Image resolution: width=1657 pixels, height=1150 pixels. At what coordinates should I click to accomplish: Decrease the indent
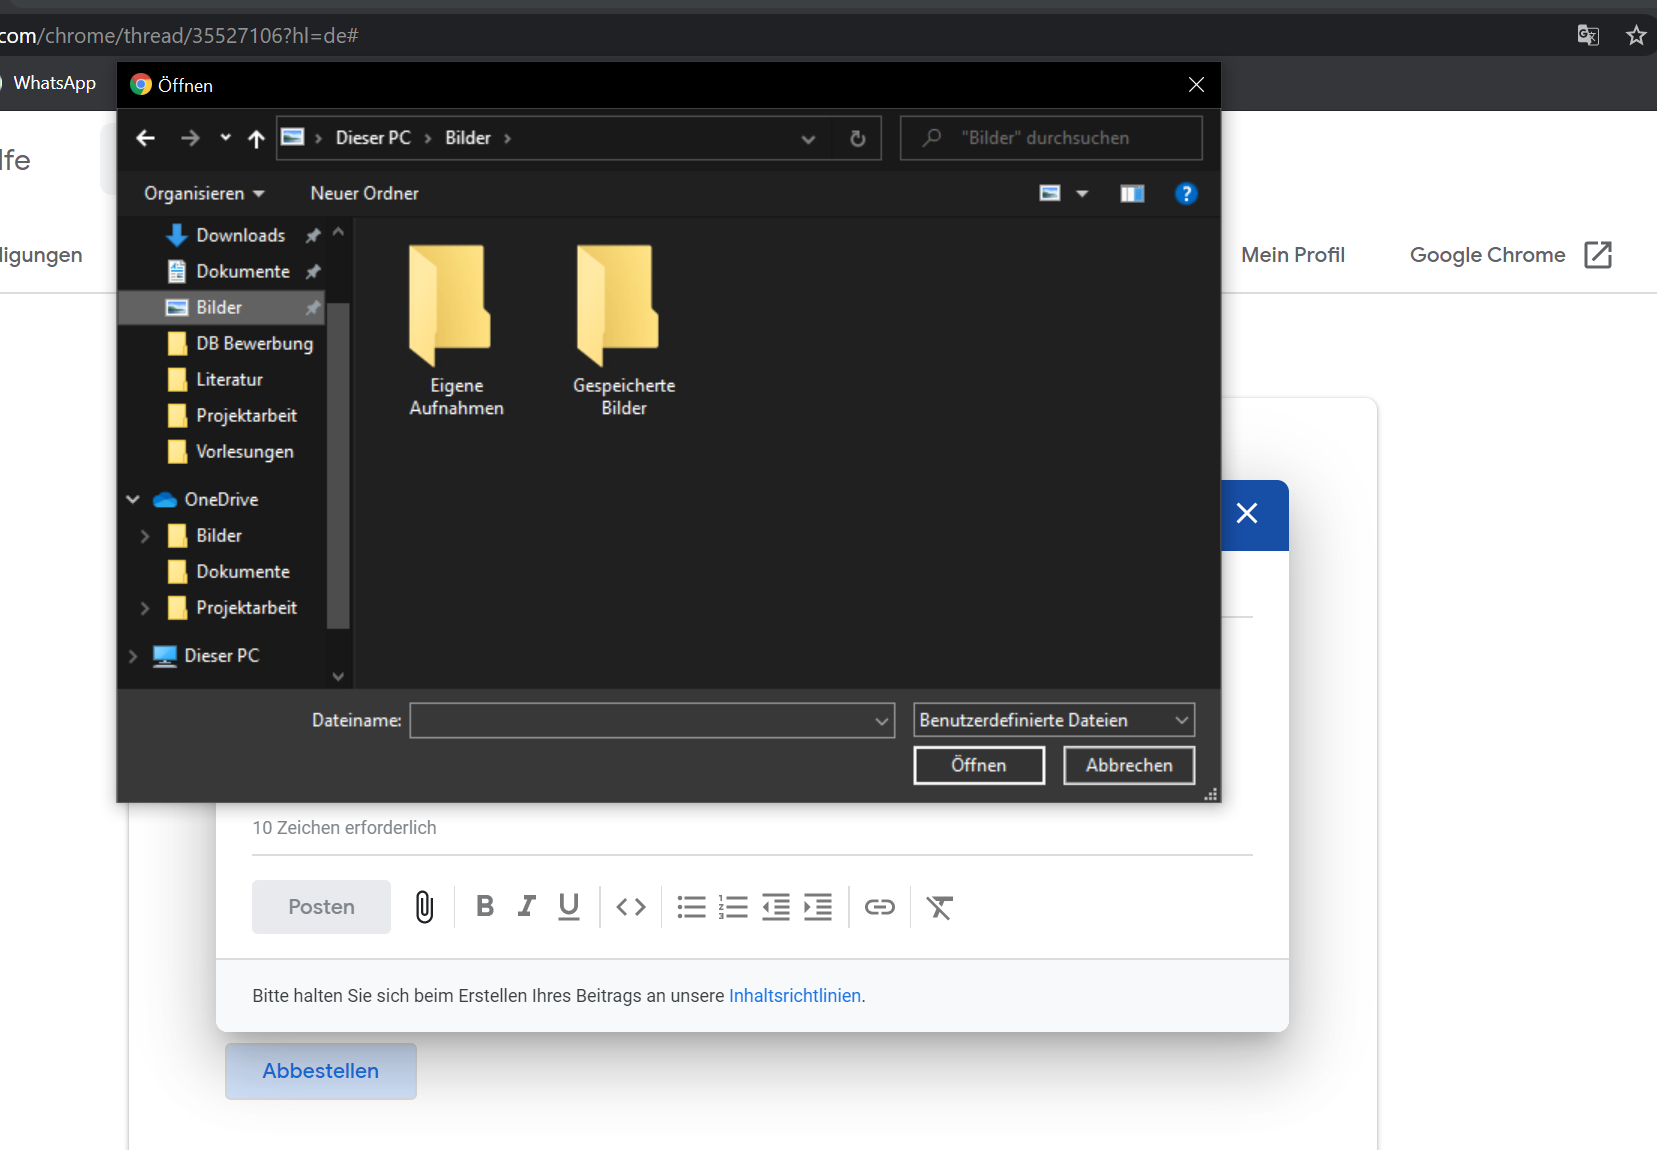click(x=776, y=907)
